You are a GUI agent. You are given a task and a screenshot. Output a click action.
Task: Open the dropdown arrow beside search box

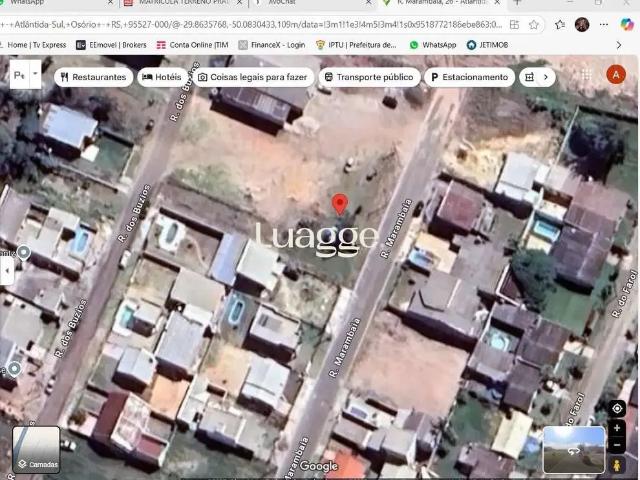click(36, 75)
